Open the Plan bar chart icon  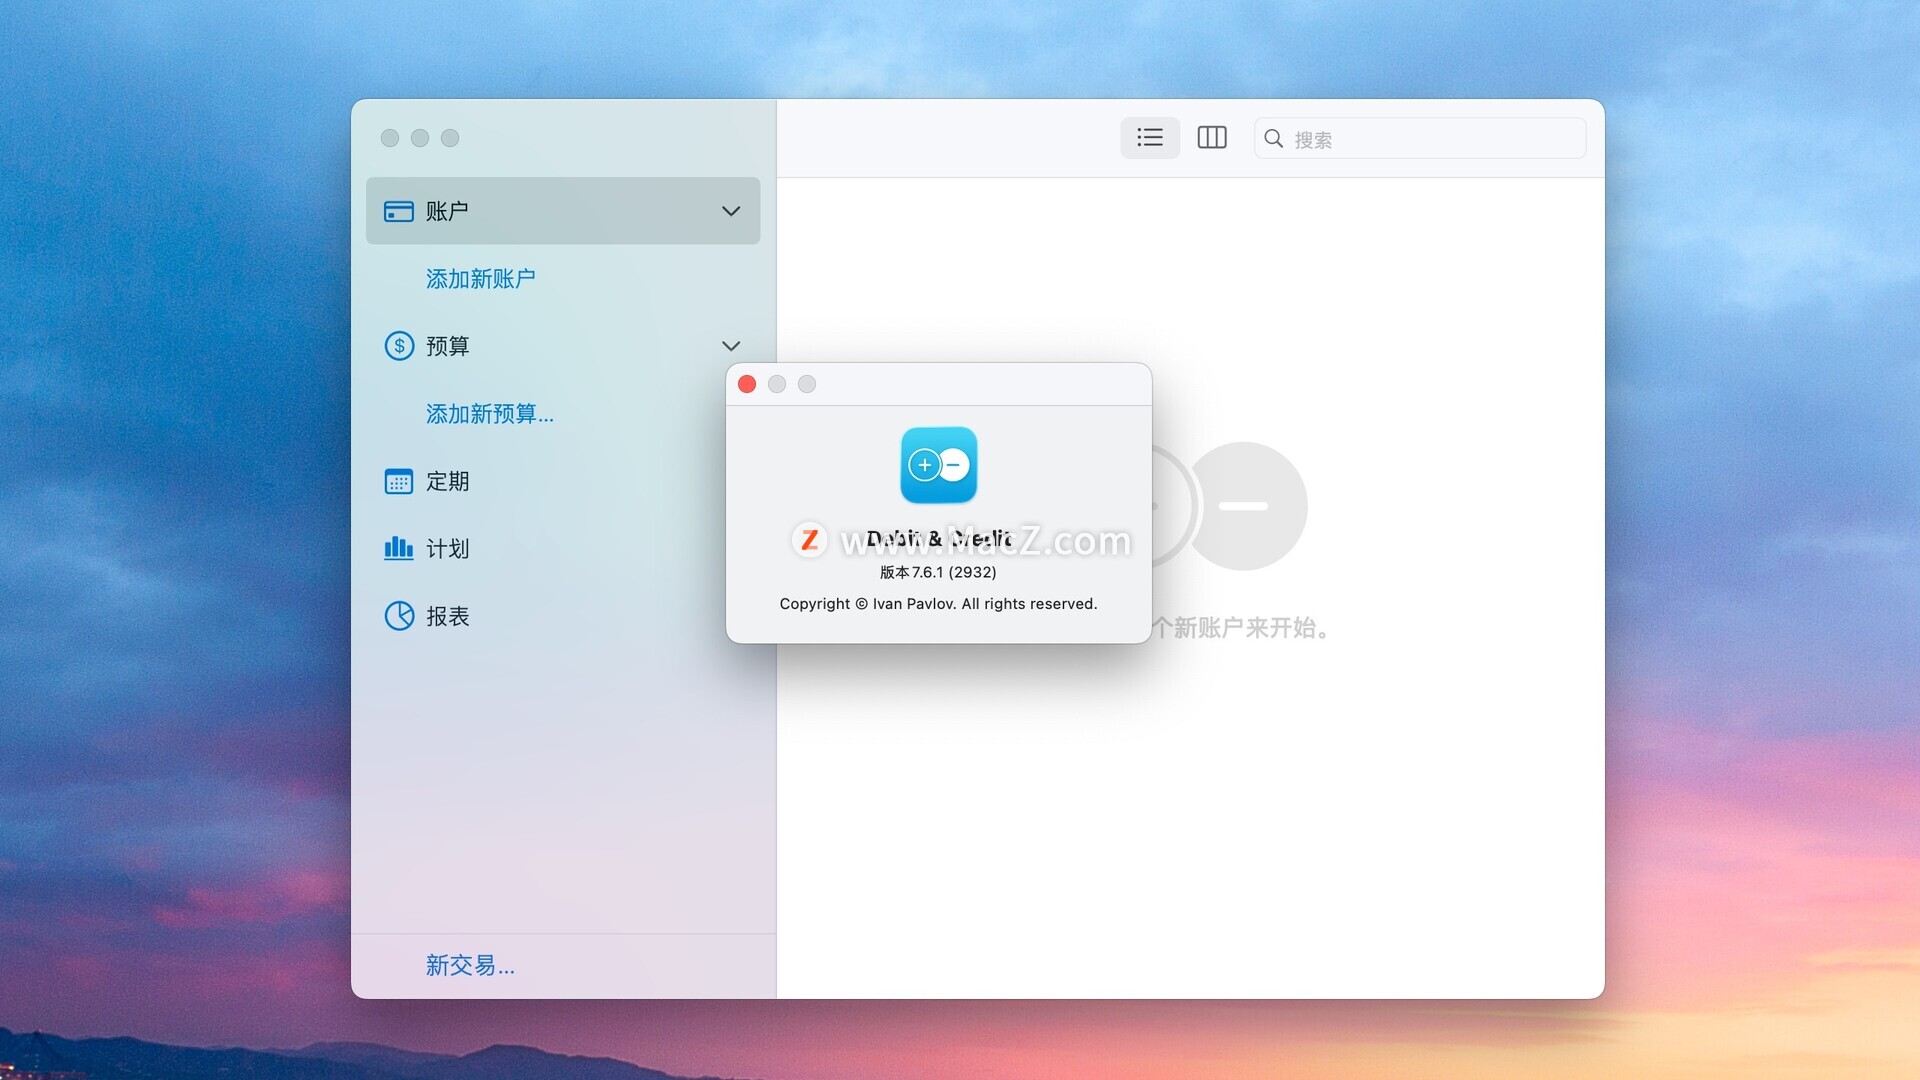398,548
